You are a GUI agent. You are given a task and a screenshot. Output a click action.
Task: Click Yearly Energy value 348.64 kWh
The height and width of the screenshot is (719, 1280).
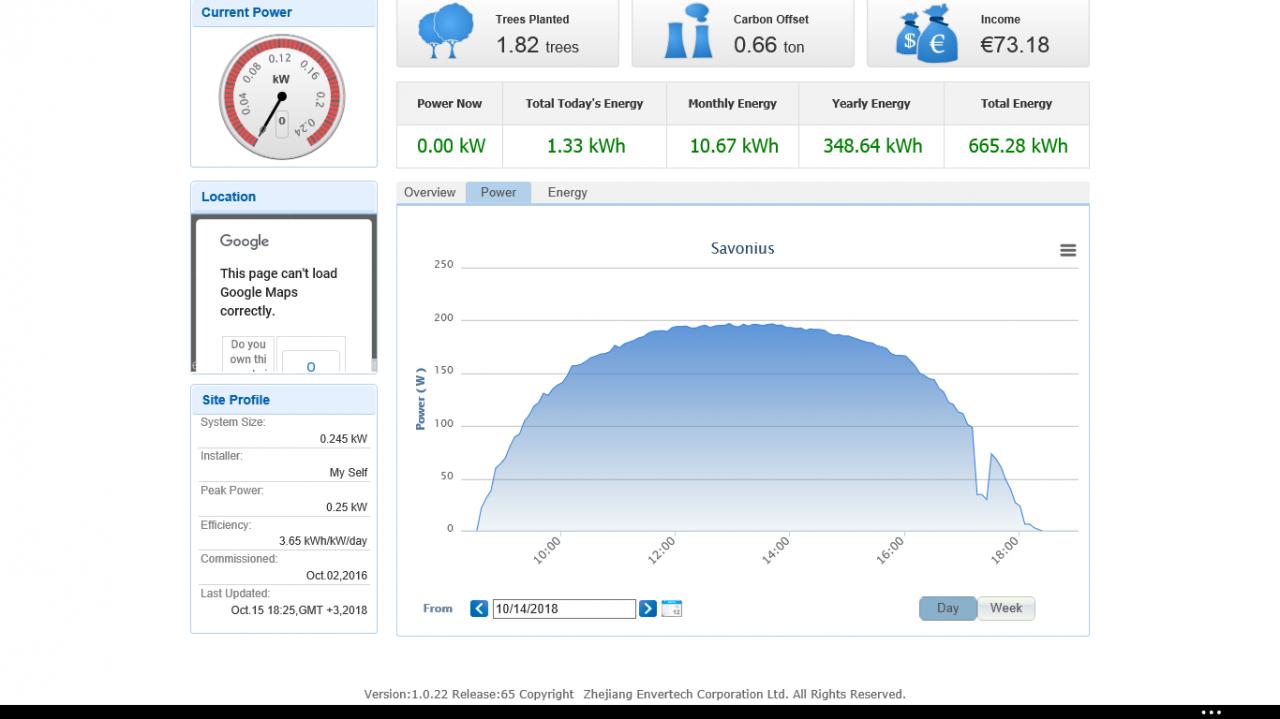click(x=873, y=146)
